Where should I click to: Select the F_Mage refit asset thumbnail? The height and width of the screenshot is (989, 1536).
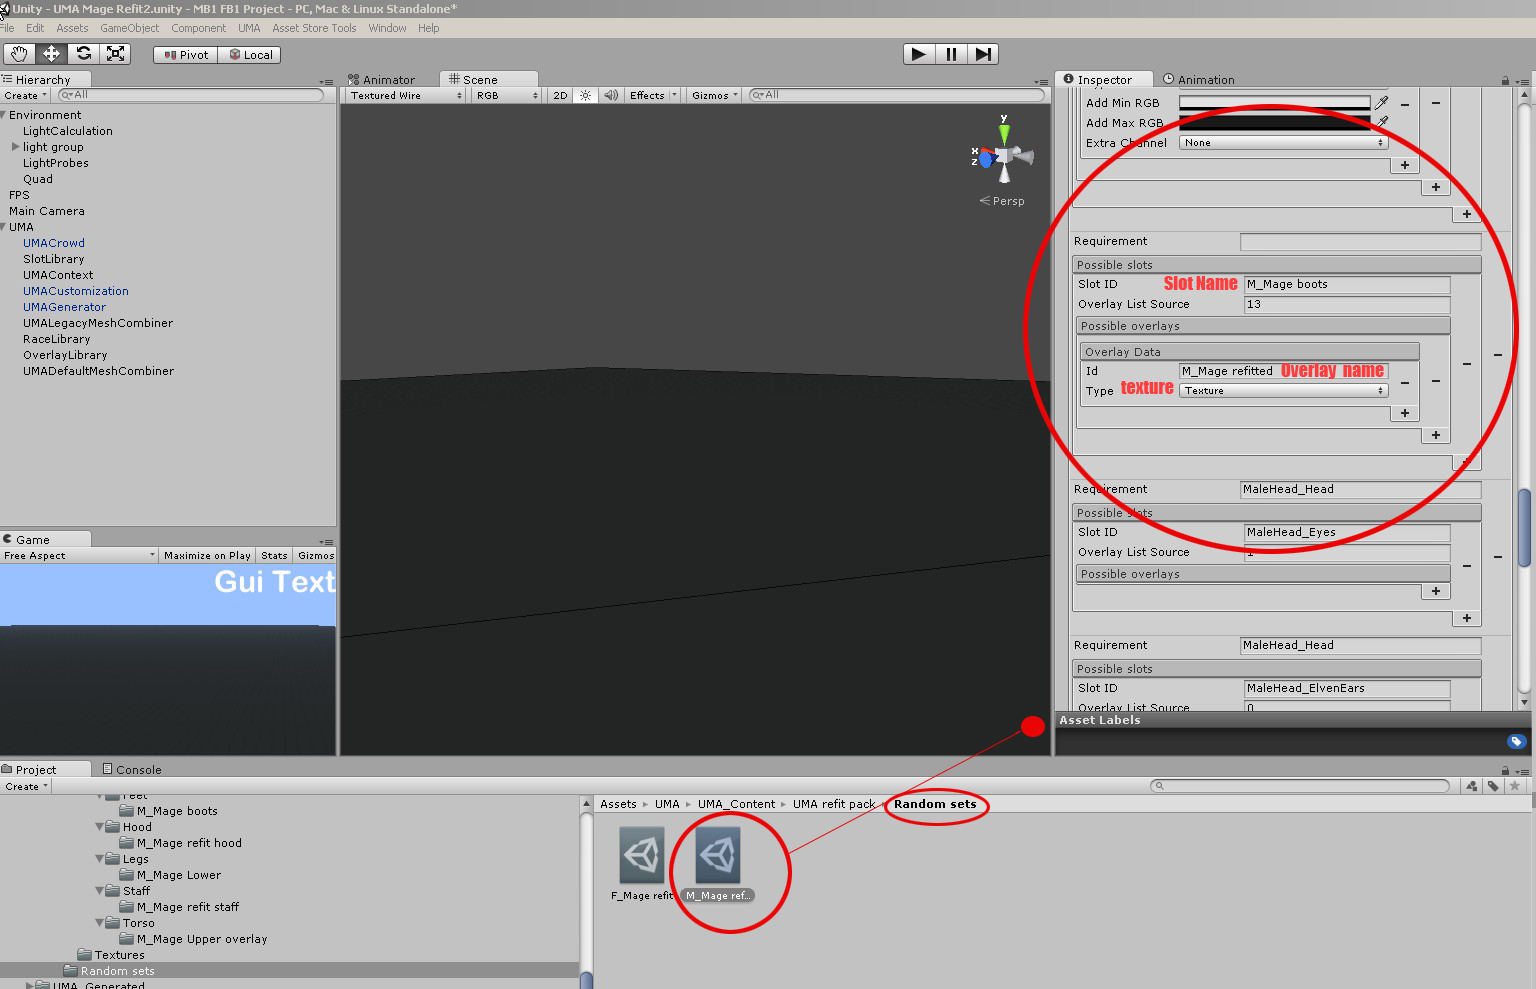tap(642, 855)
